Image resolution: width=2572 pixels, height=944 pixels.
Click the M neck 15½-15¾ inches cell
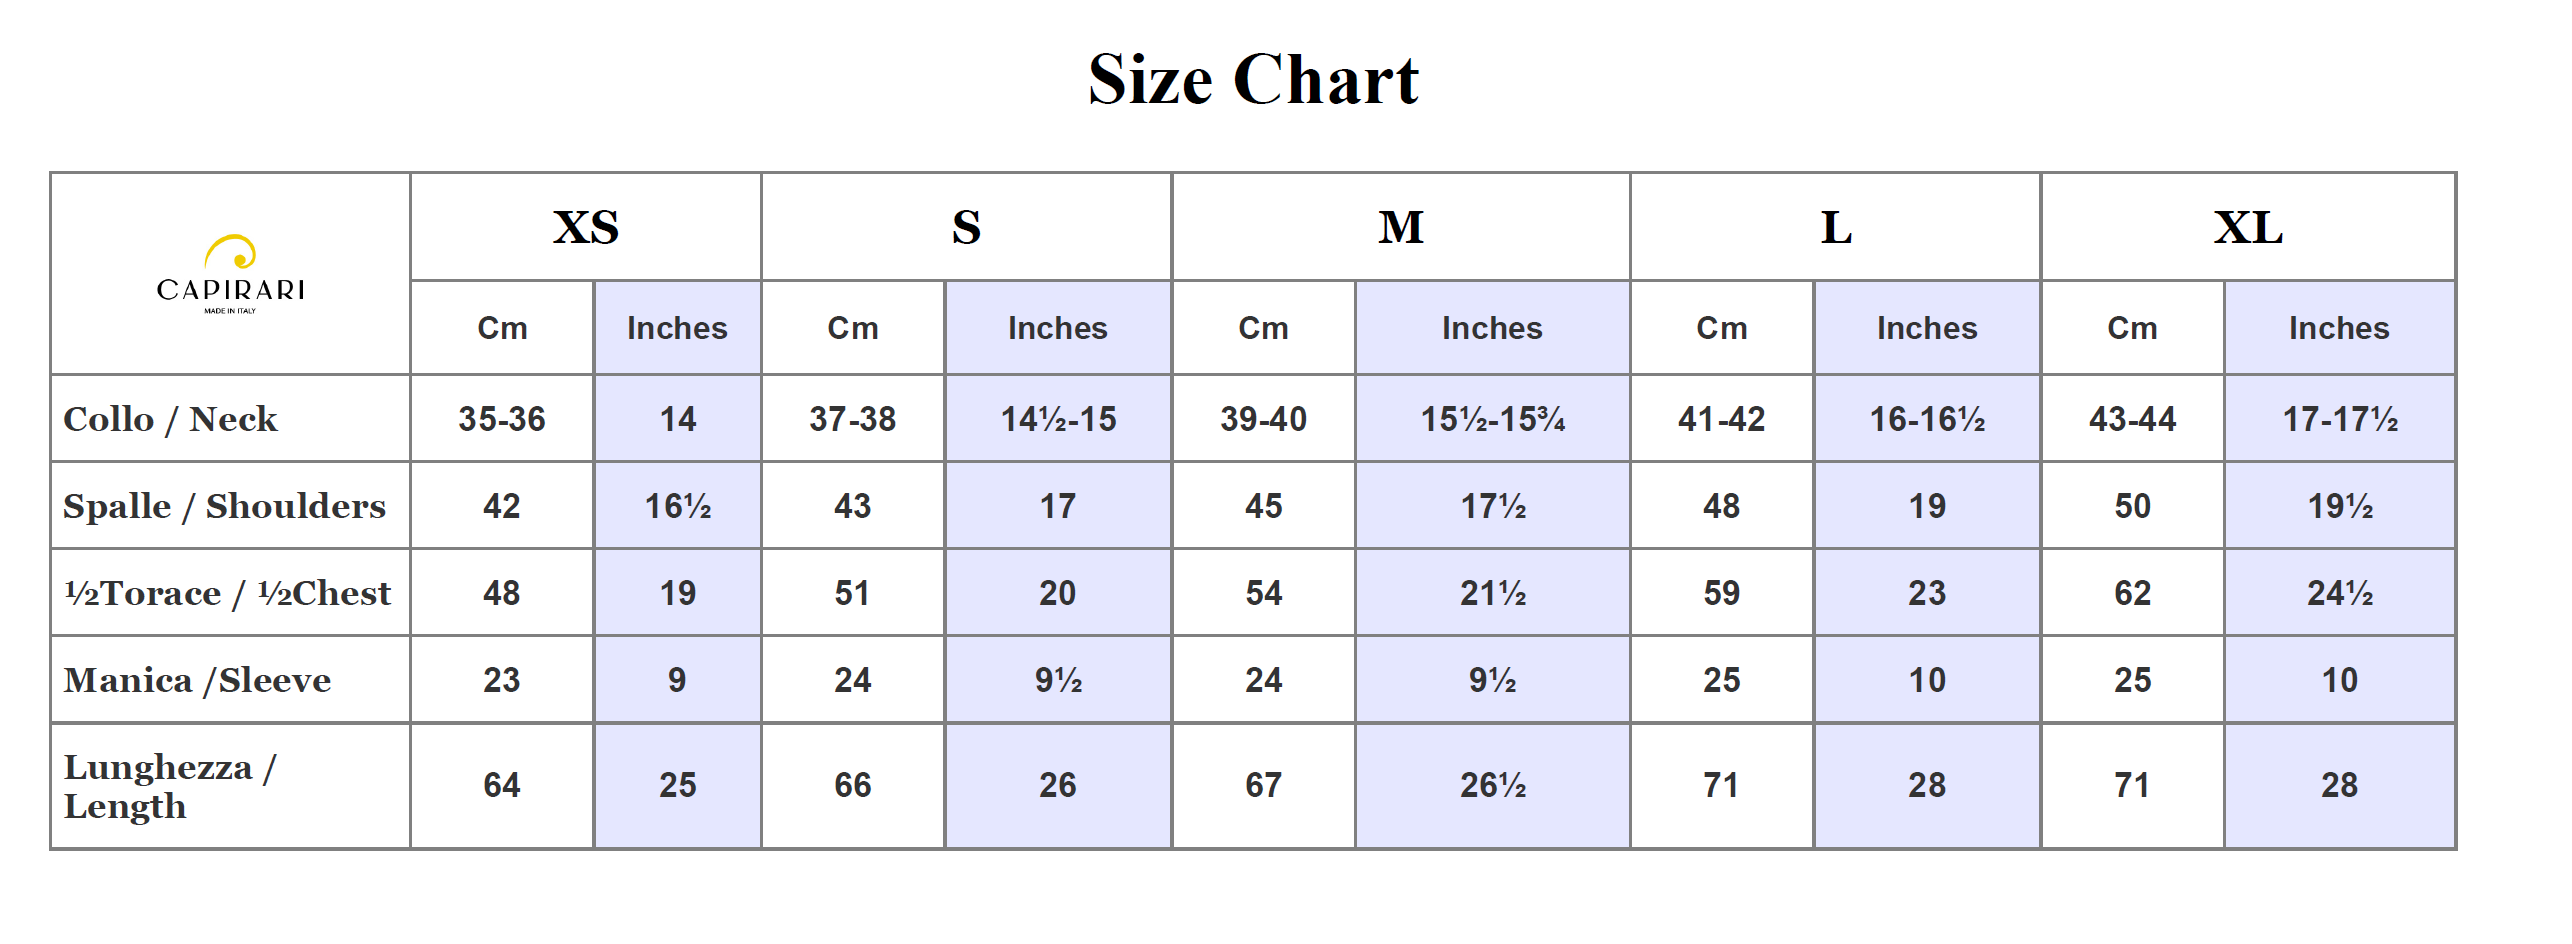1492,418
